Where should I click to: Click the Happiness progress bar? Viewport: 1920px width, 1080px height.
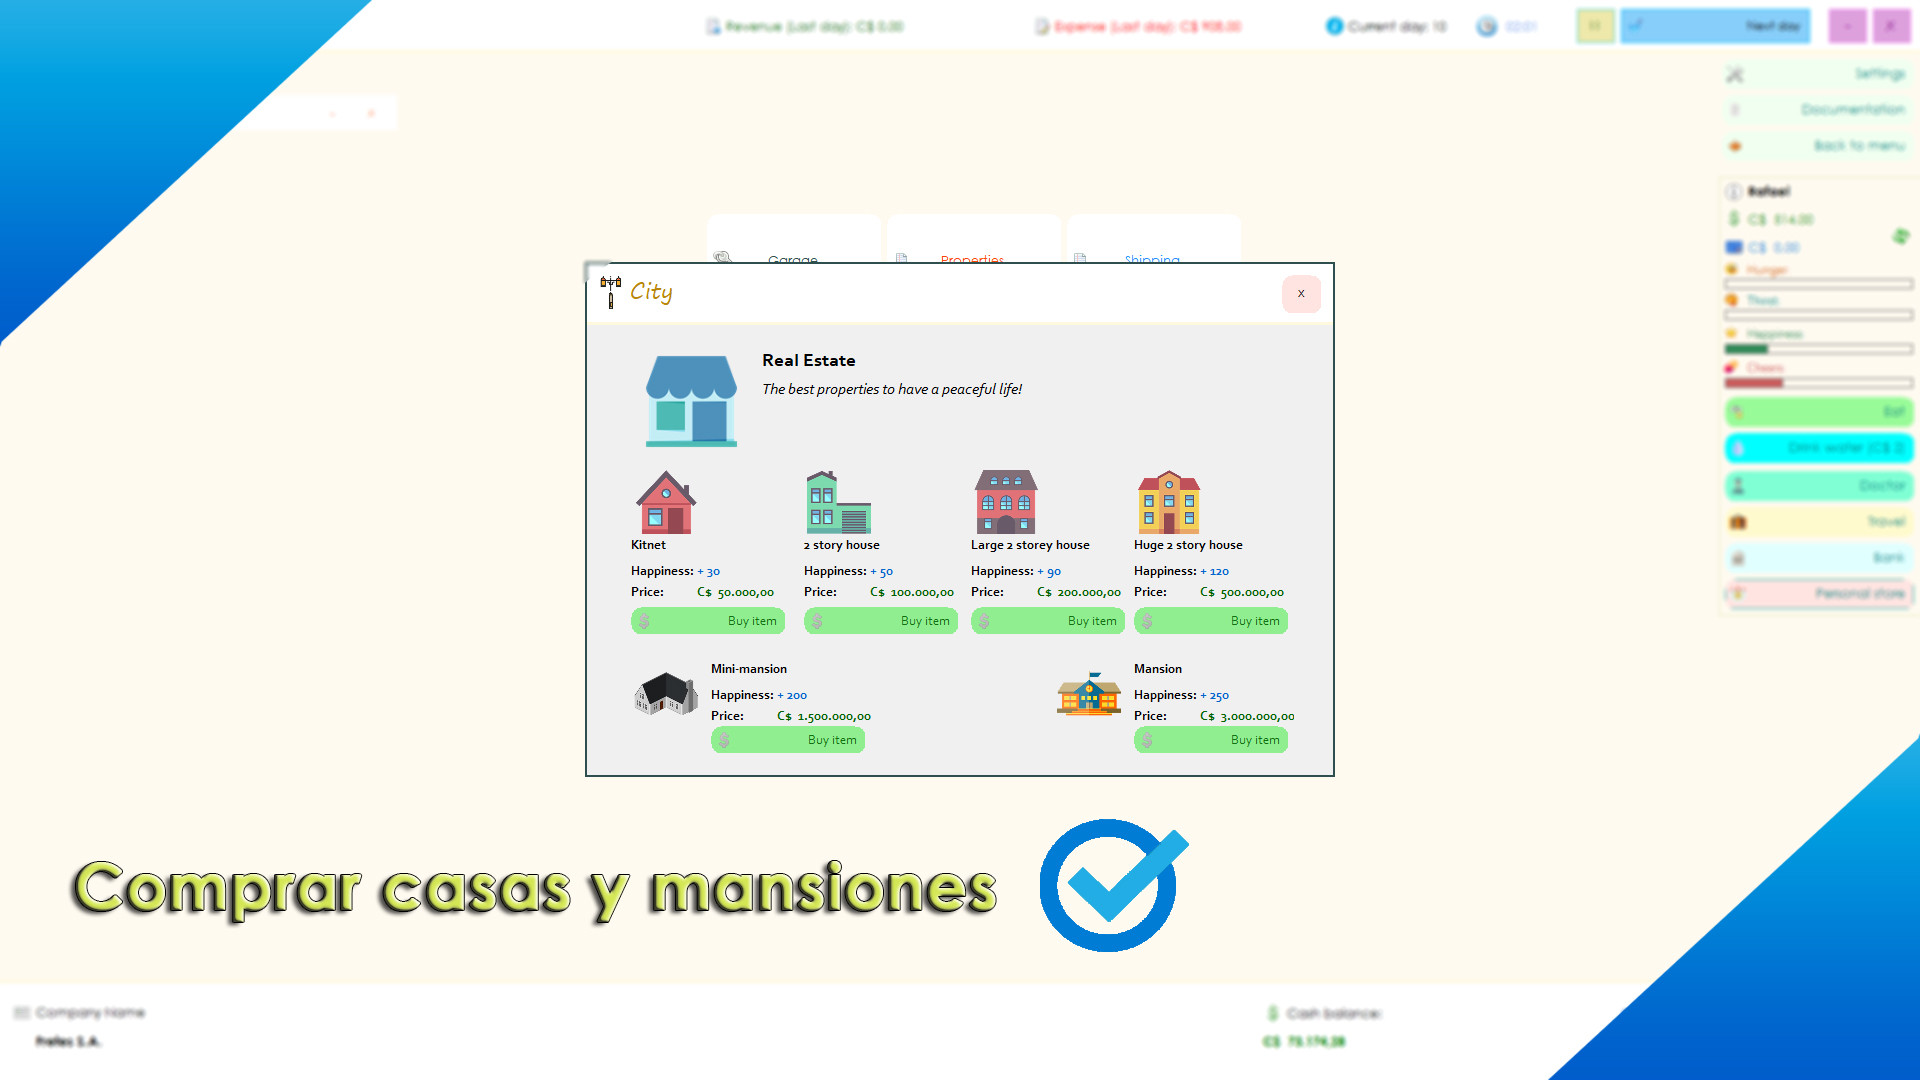point(1818,349)
